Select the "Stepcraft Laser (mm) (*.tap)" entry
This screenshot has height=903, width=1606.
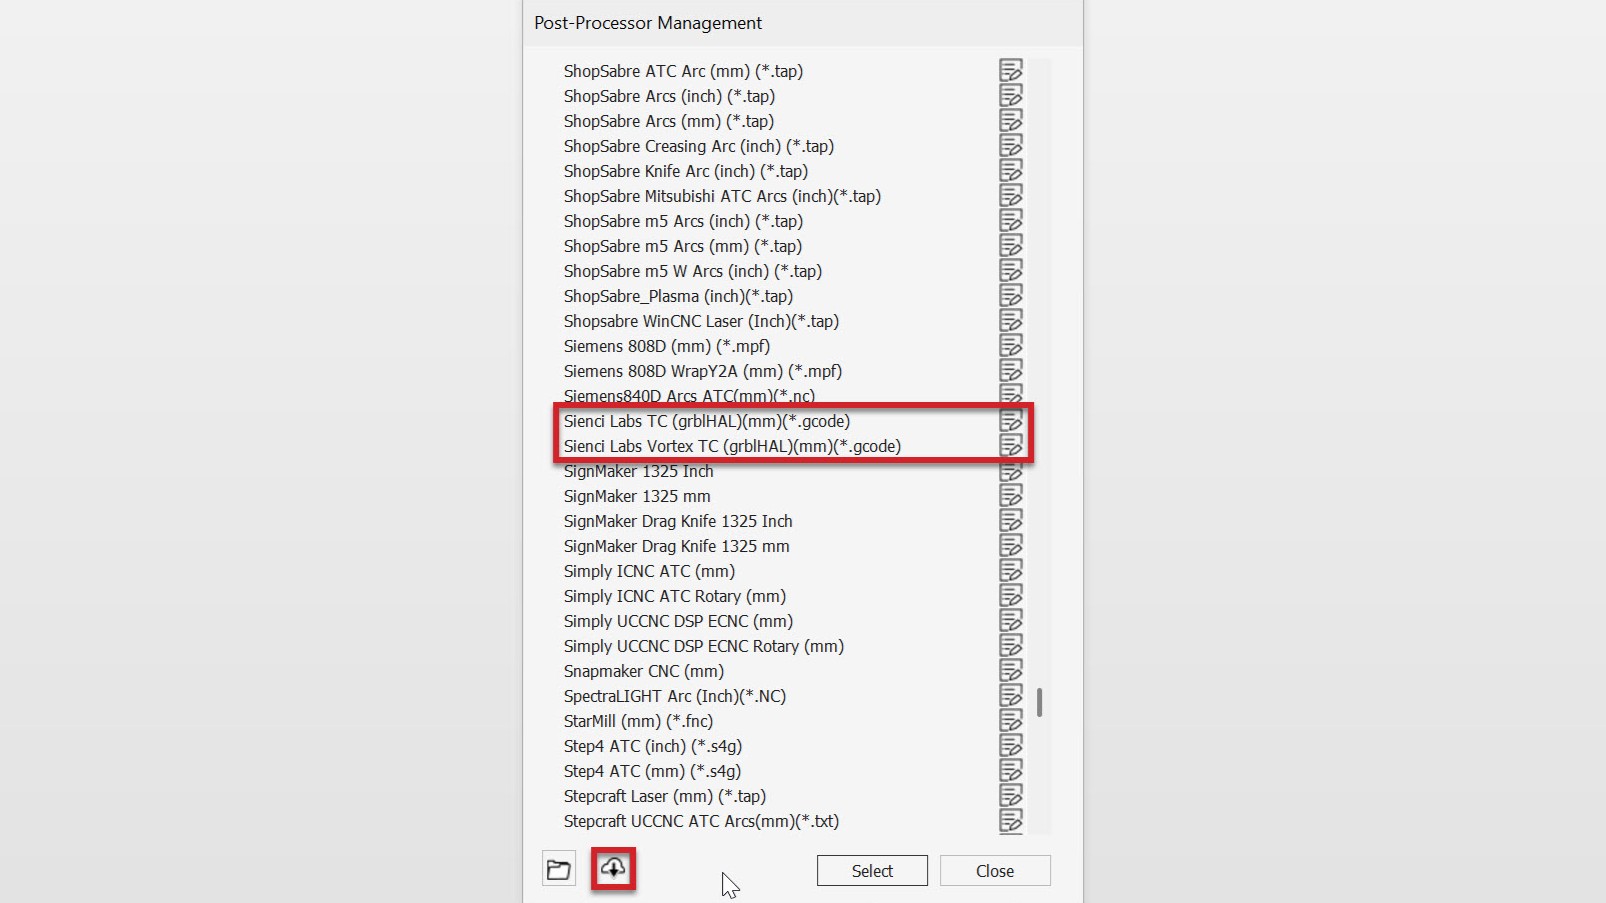tap(665, 796)
